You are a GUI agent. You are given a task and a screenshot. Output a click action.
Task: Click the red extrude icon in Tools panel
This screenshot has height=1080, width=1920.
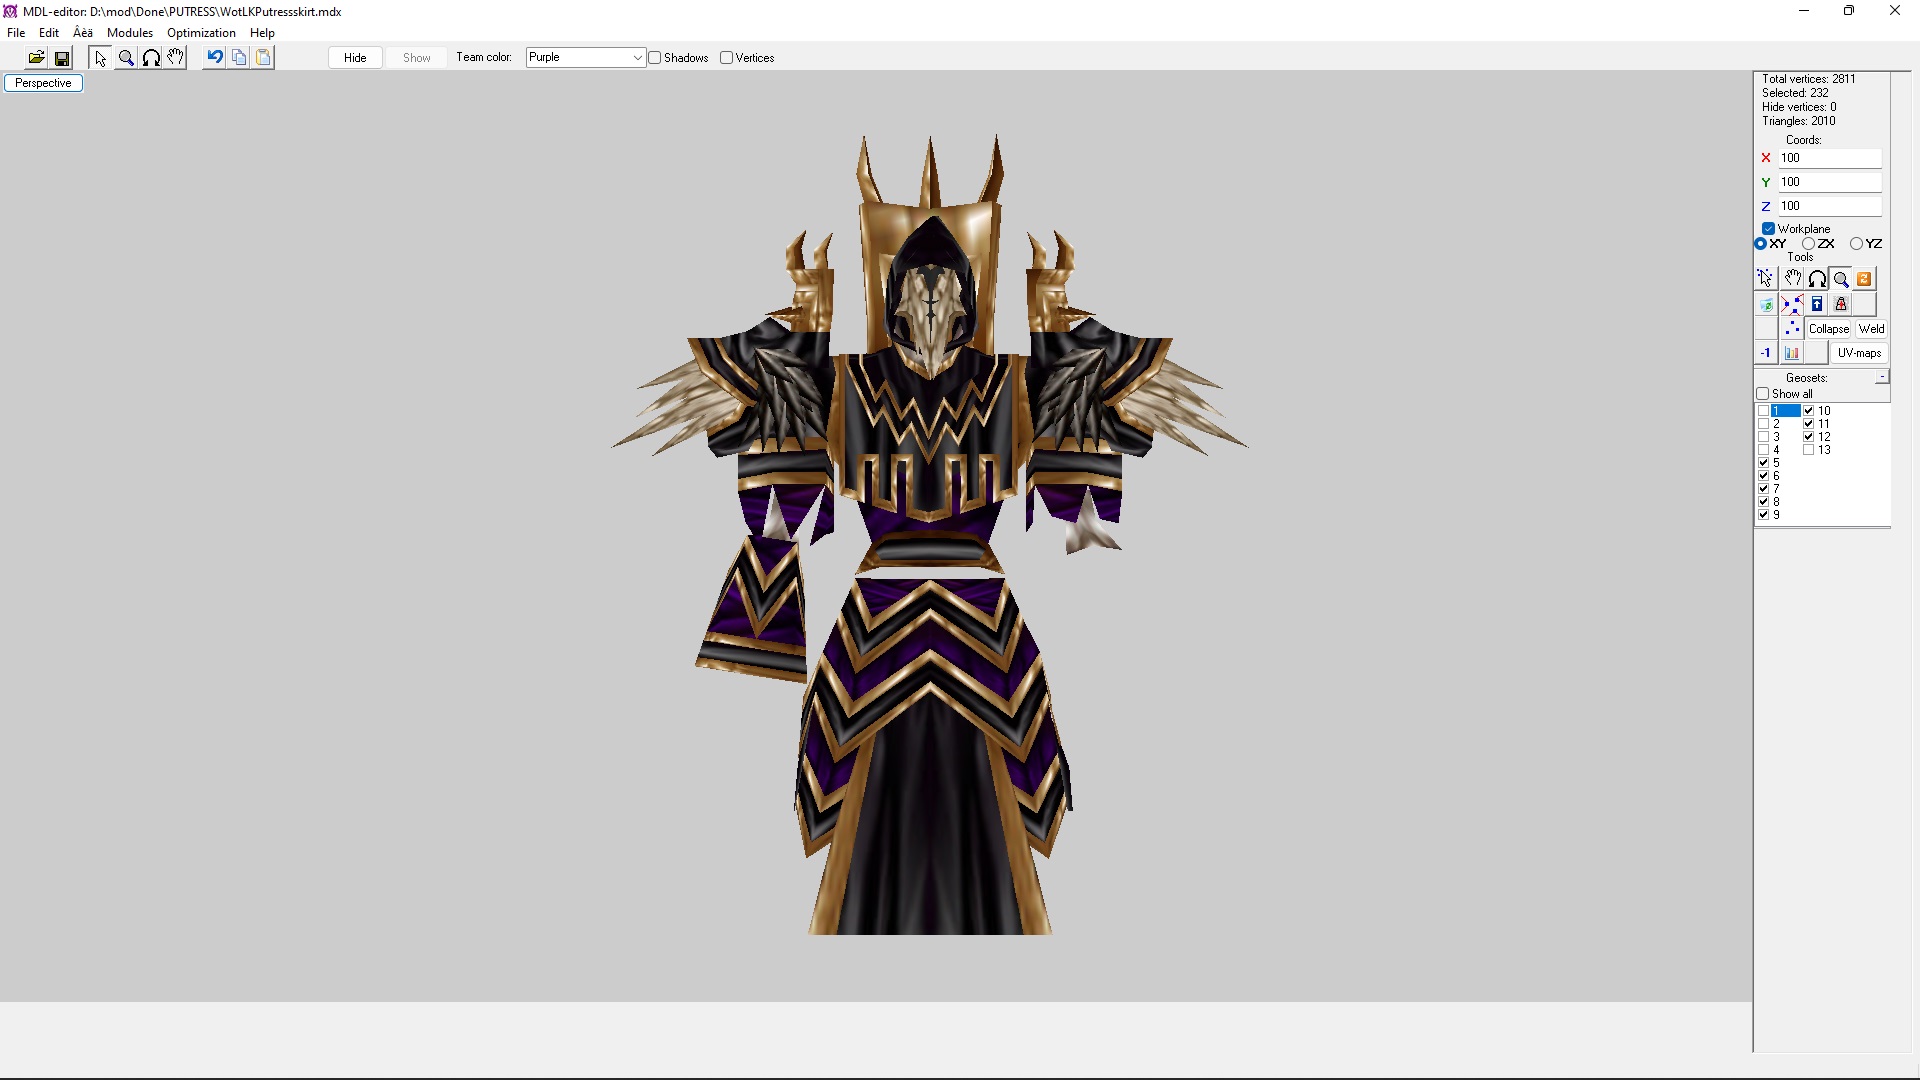tap(1841, 304)
